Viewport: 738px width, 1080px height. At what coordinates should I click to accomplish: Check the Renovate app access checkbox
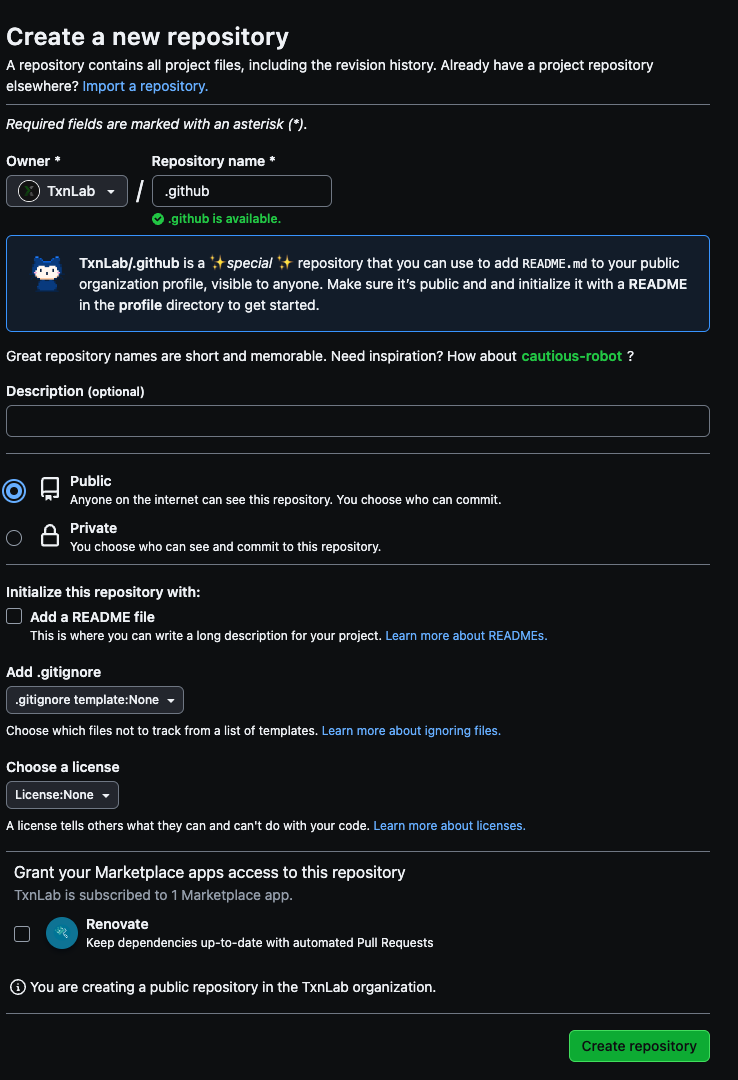tap(22, 934)
